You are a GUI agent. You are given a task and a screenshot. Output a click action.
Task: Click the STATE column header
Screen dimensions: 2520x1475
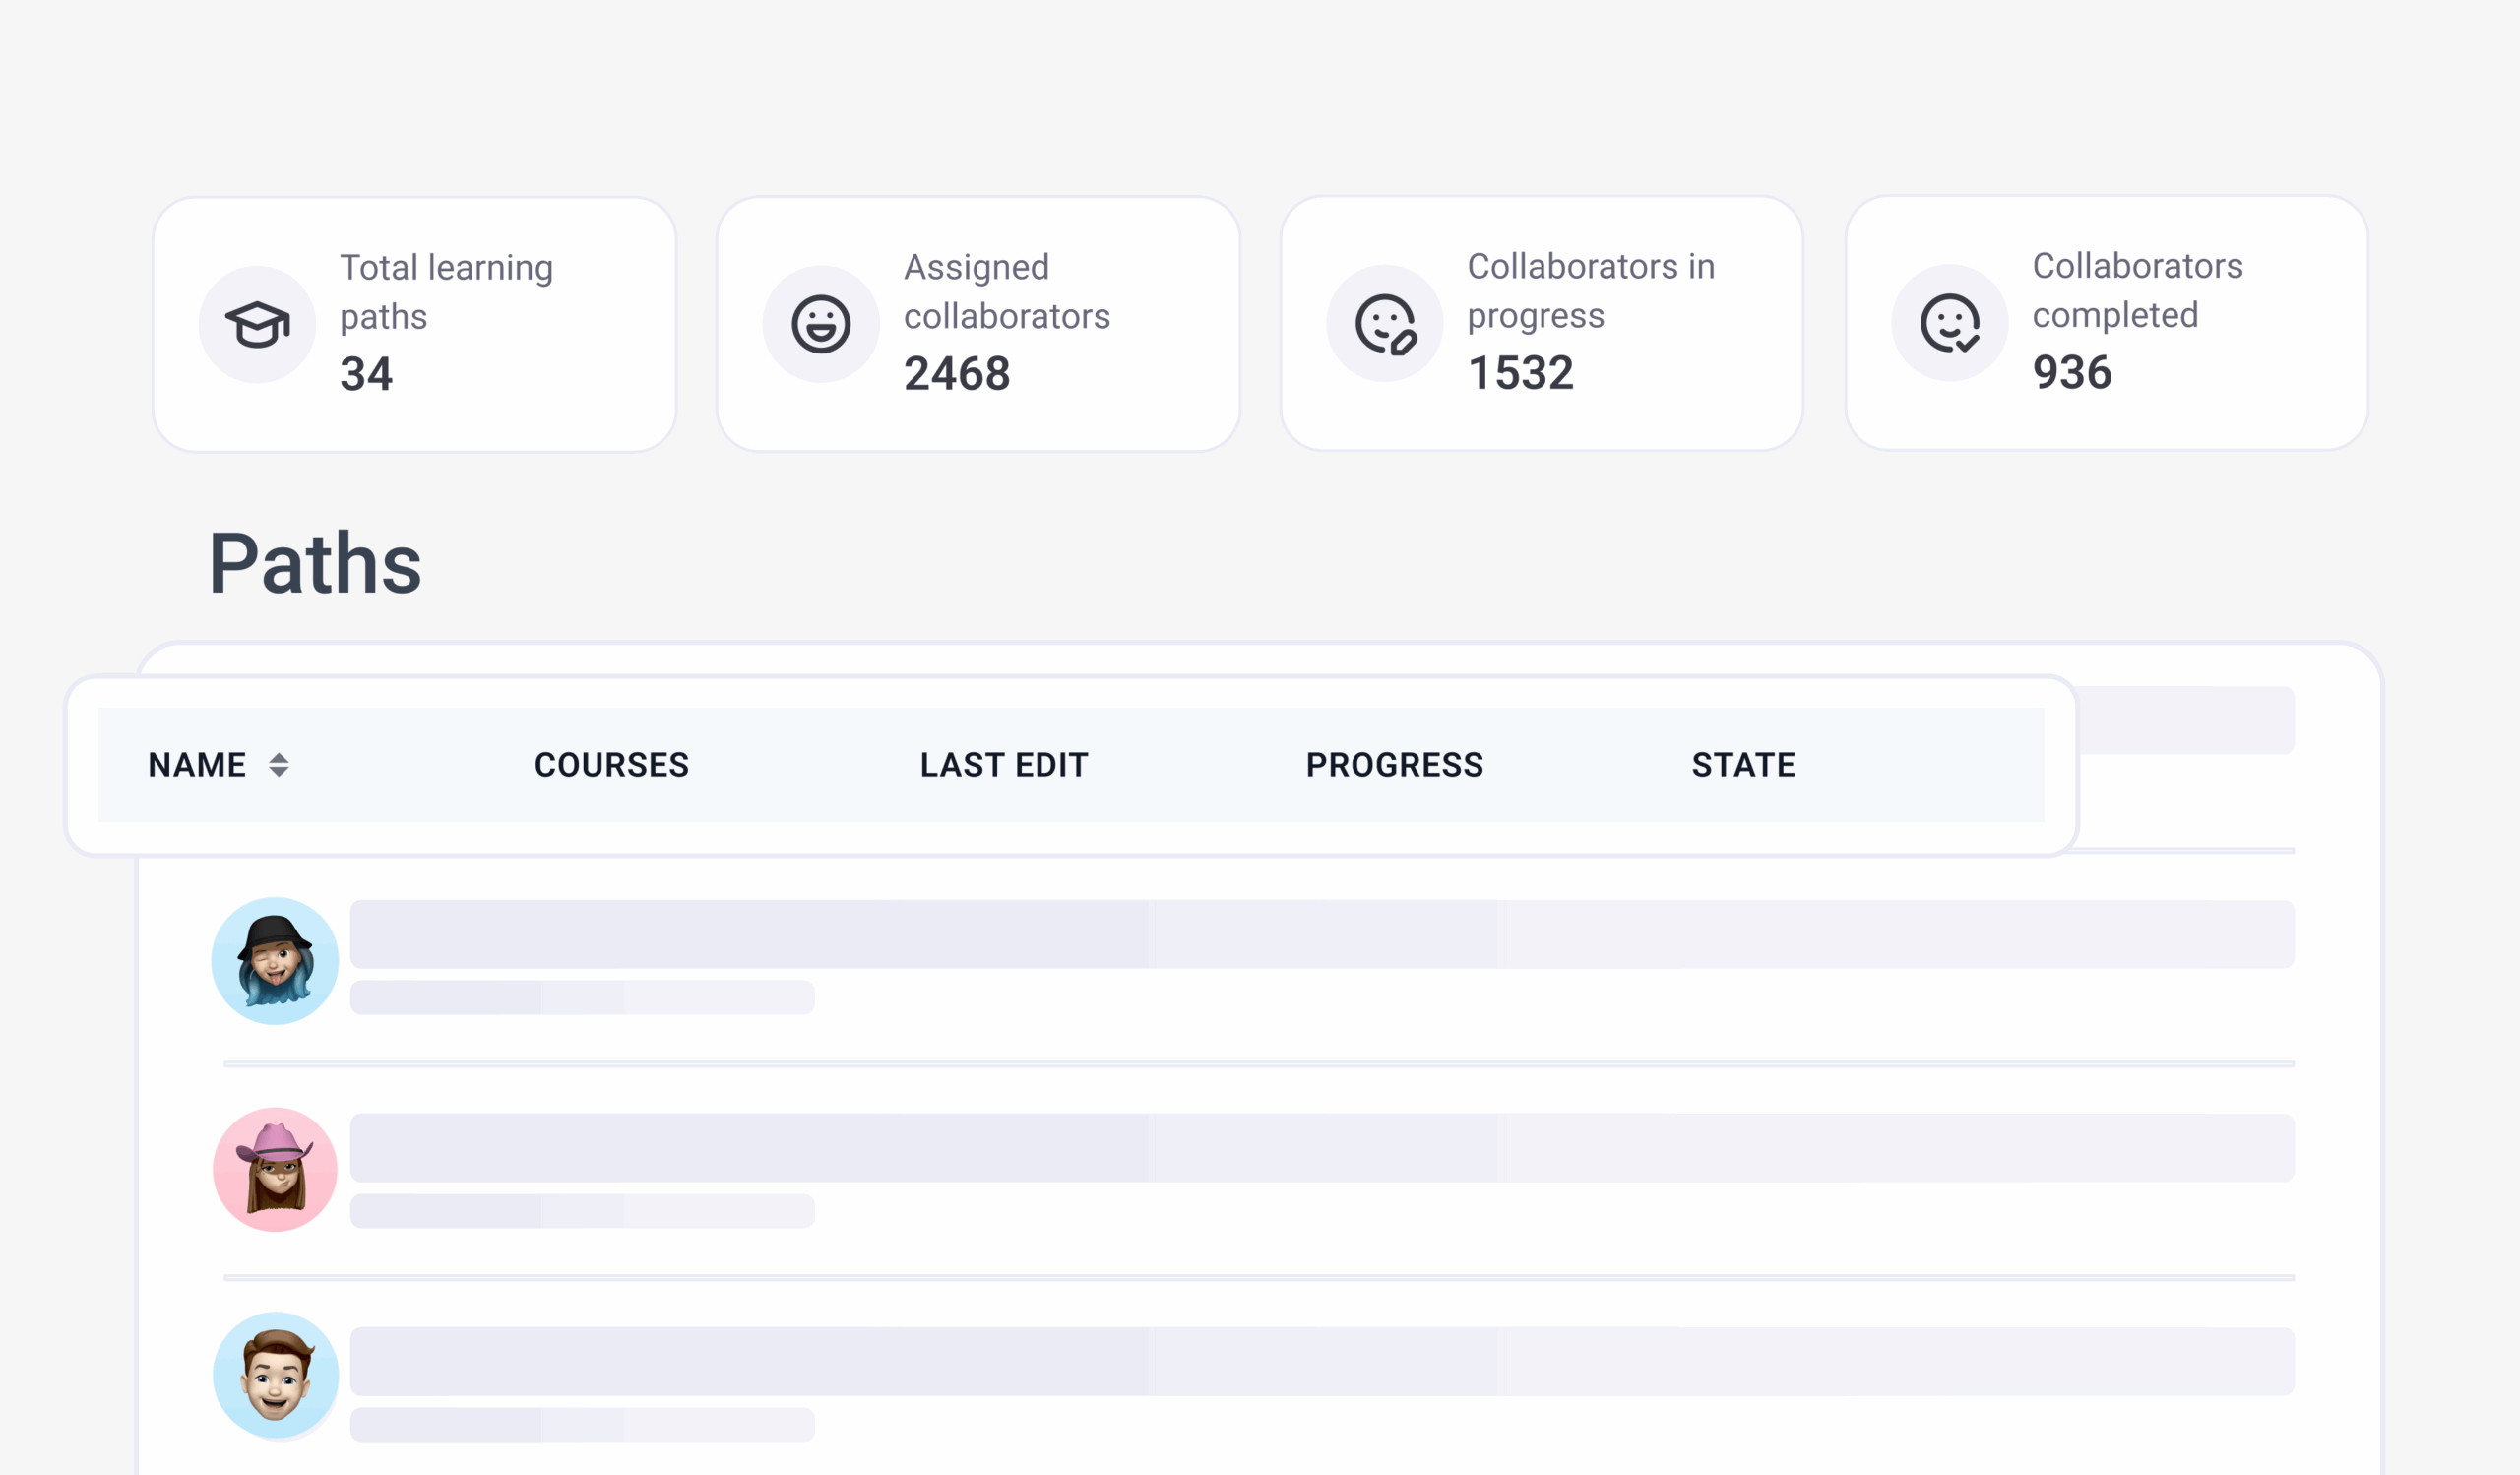coord(1743,765)
